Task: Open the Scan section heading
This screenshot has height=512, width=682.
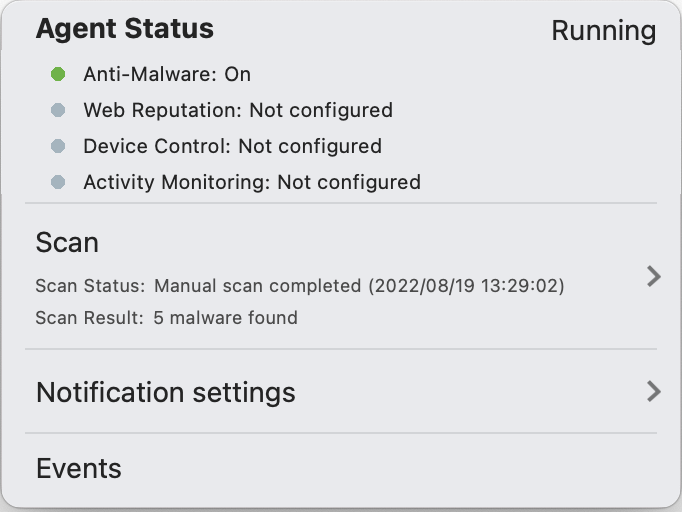Action: (67, 242)
